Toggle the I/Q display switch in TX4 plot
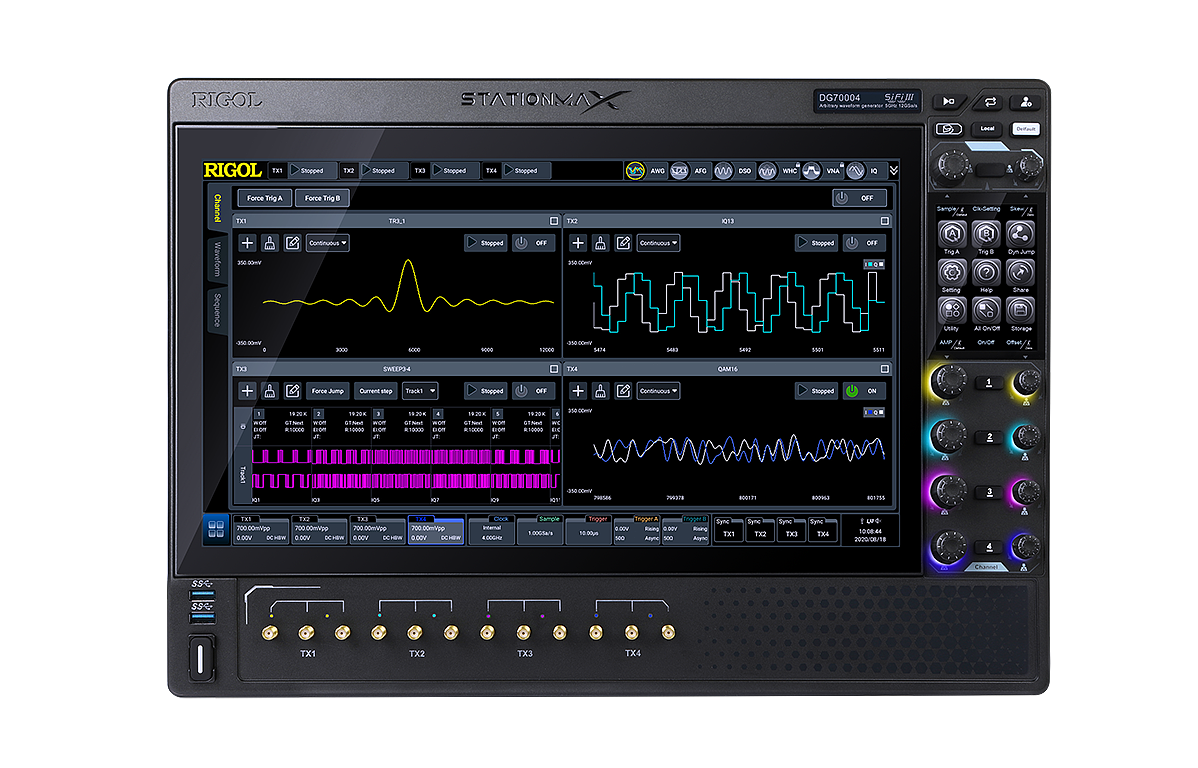1198x768 pixels. pyautogui.click(x=874, y=412)
